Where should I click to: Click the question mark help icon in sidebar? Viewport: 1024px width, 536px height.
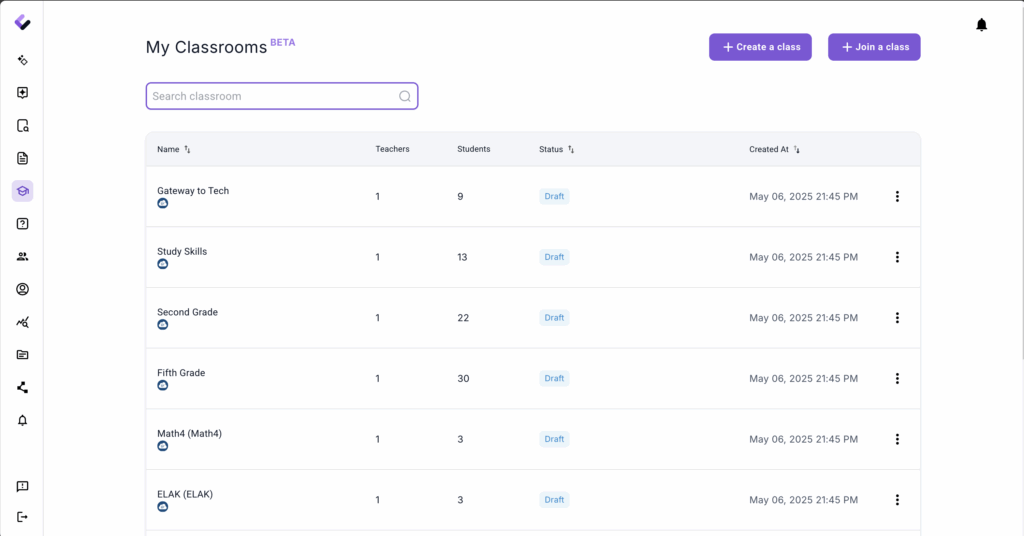click(22, 224)
